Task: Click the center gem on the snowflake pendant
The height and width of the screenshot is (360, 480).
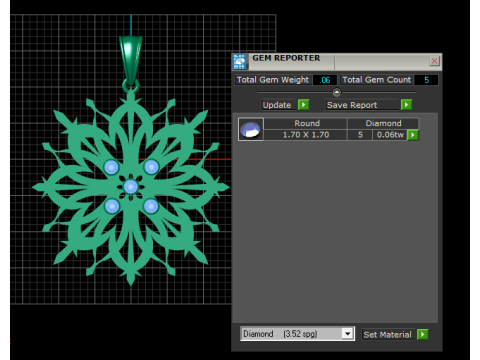Action: (131, 187)
